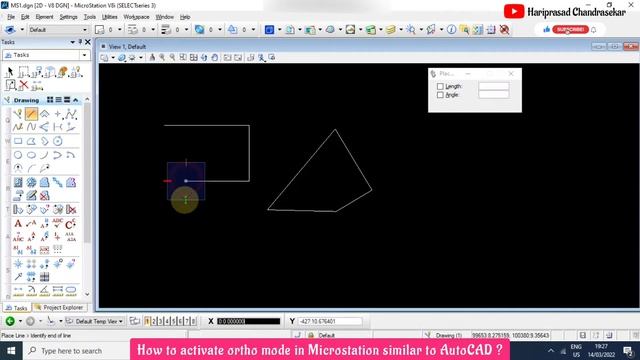Select the Place Line tool

(x=31, y=114)
